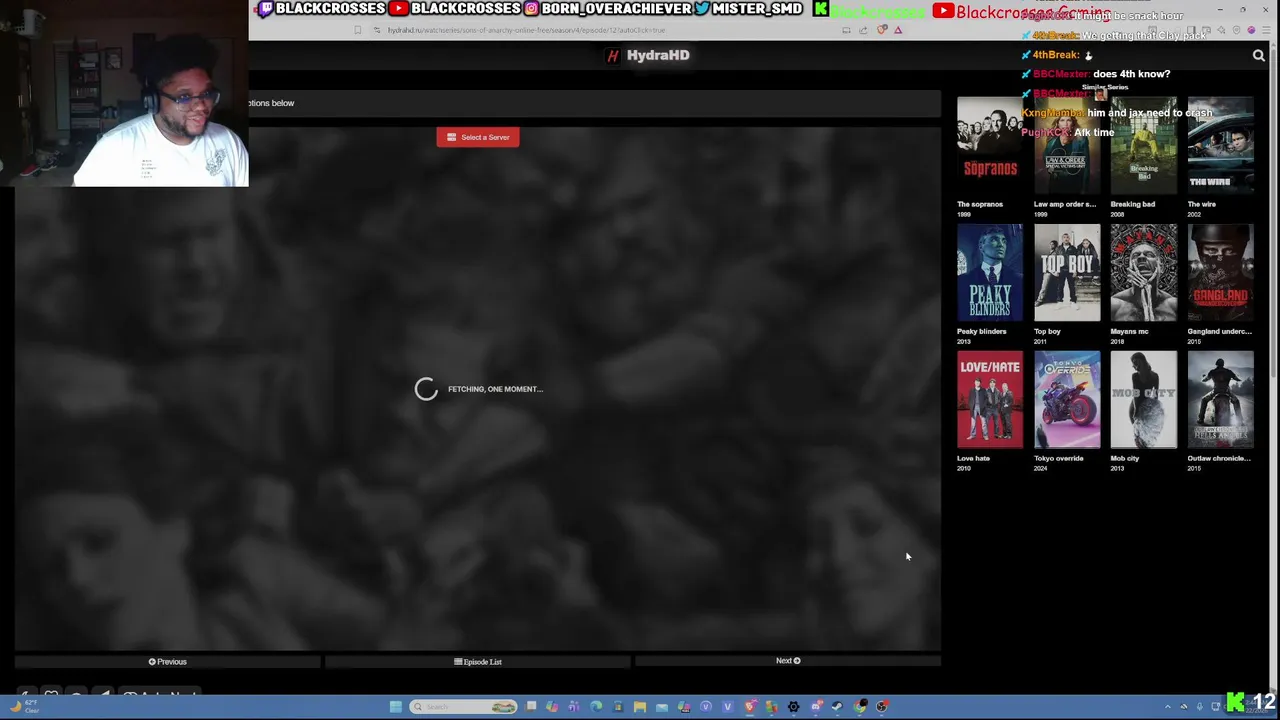
Task: Open Mail app from taskbar
Action: (661, 707)
